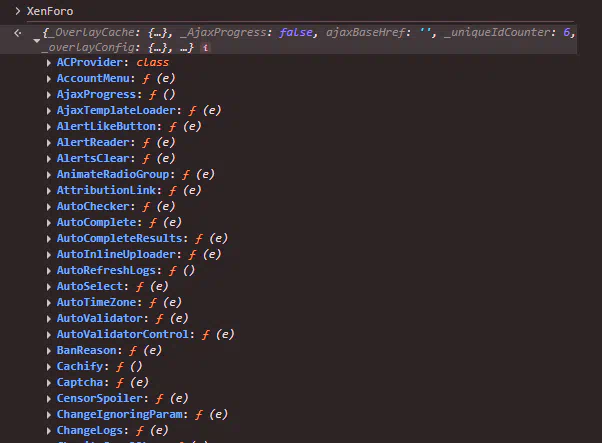Select the _overlayConfig property name

point(88,48)
